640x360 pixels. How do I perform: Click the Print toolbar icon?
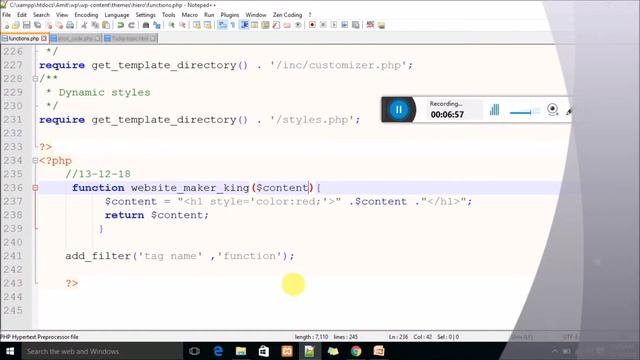tap(70, 25)
